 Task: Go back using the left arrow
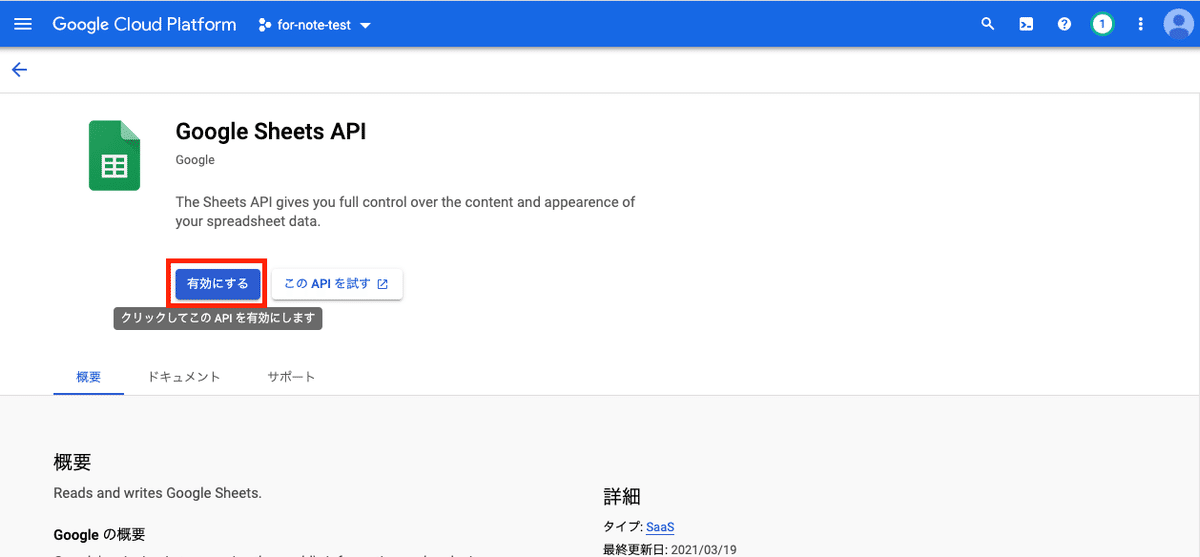pos(19,69)
